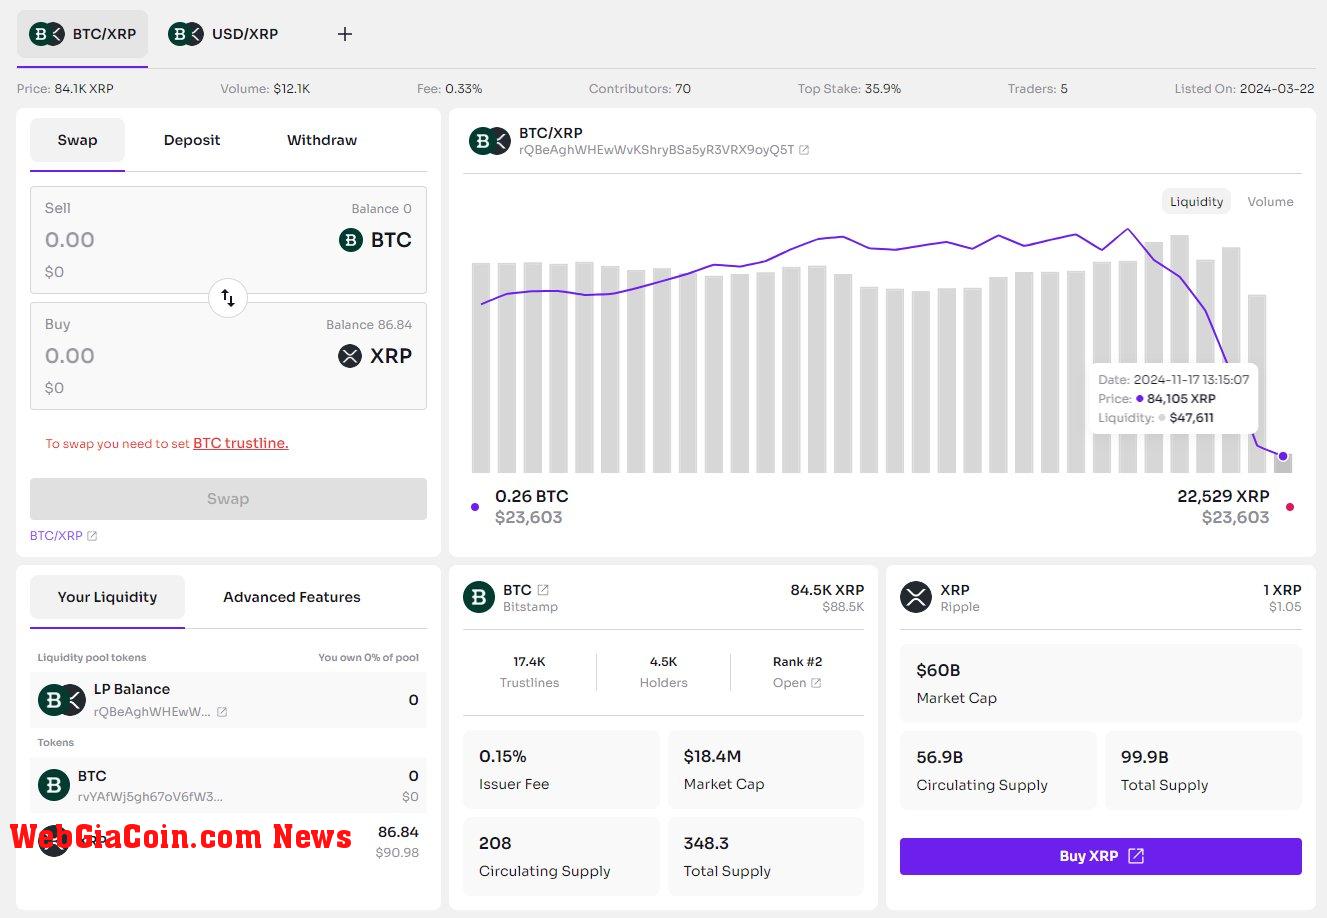Open external link icon next to BTC Bitstamp

click(x=543, y=590)
